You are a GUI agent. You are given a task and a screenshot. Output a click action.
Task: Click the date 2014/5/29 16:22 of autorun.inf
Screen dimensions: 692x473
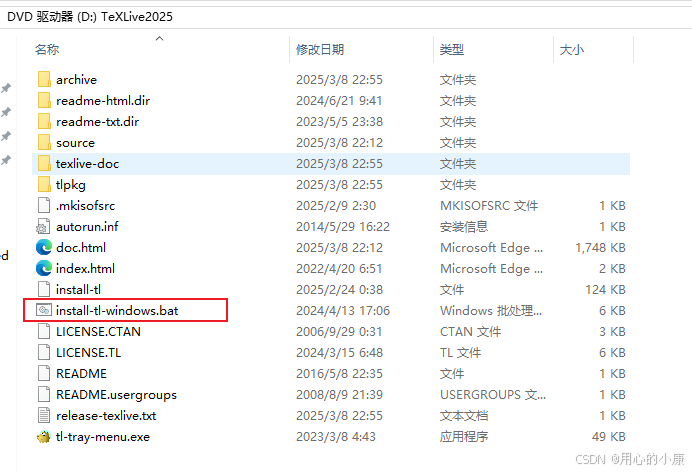[x=343, y=227]
